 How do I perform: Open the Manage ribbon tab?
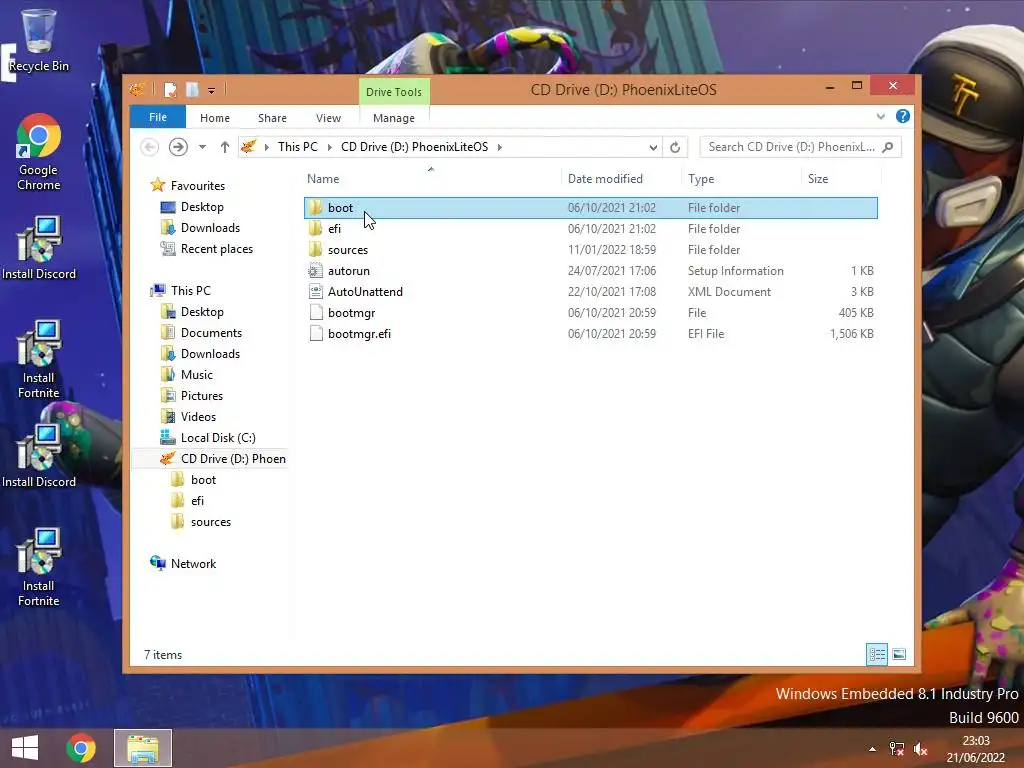pyautogui.click(x=394, y=118)
